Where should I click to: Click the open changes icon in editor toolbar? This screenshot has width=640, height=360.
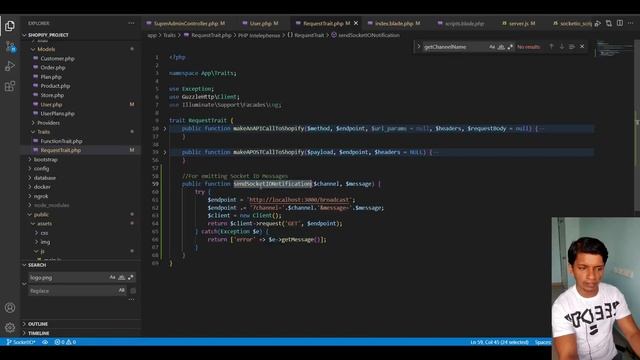pos(609,23)
